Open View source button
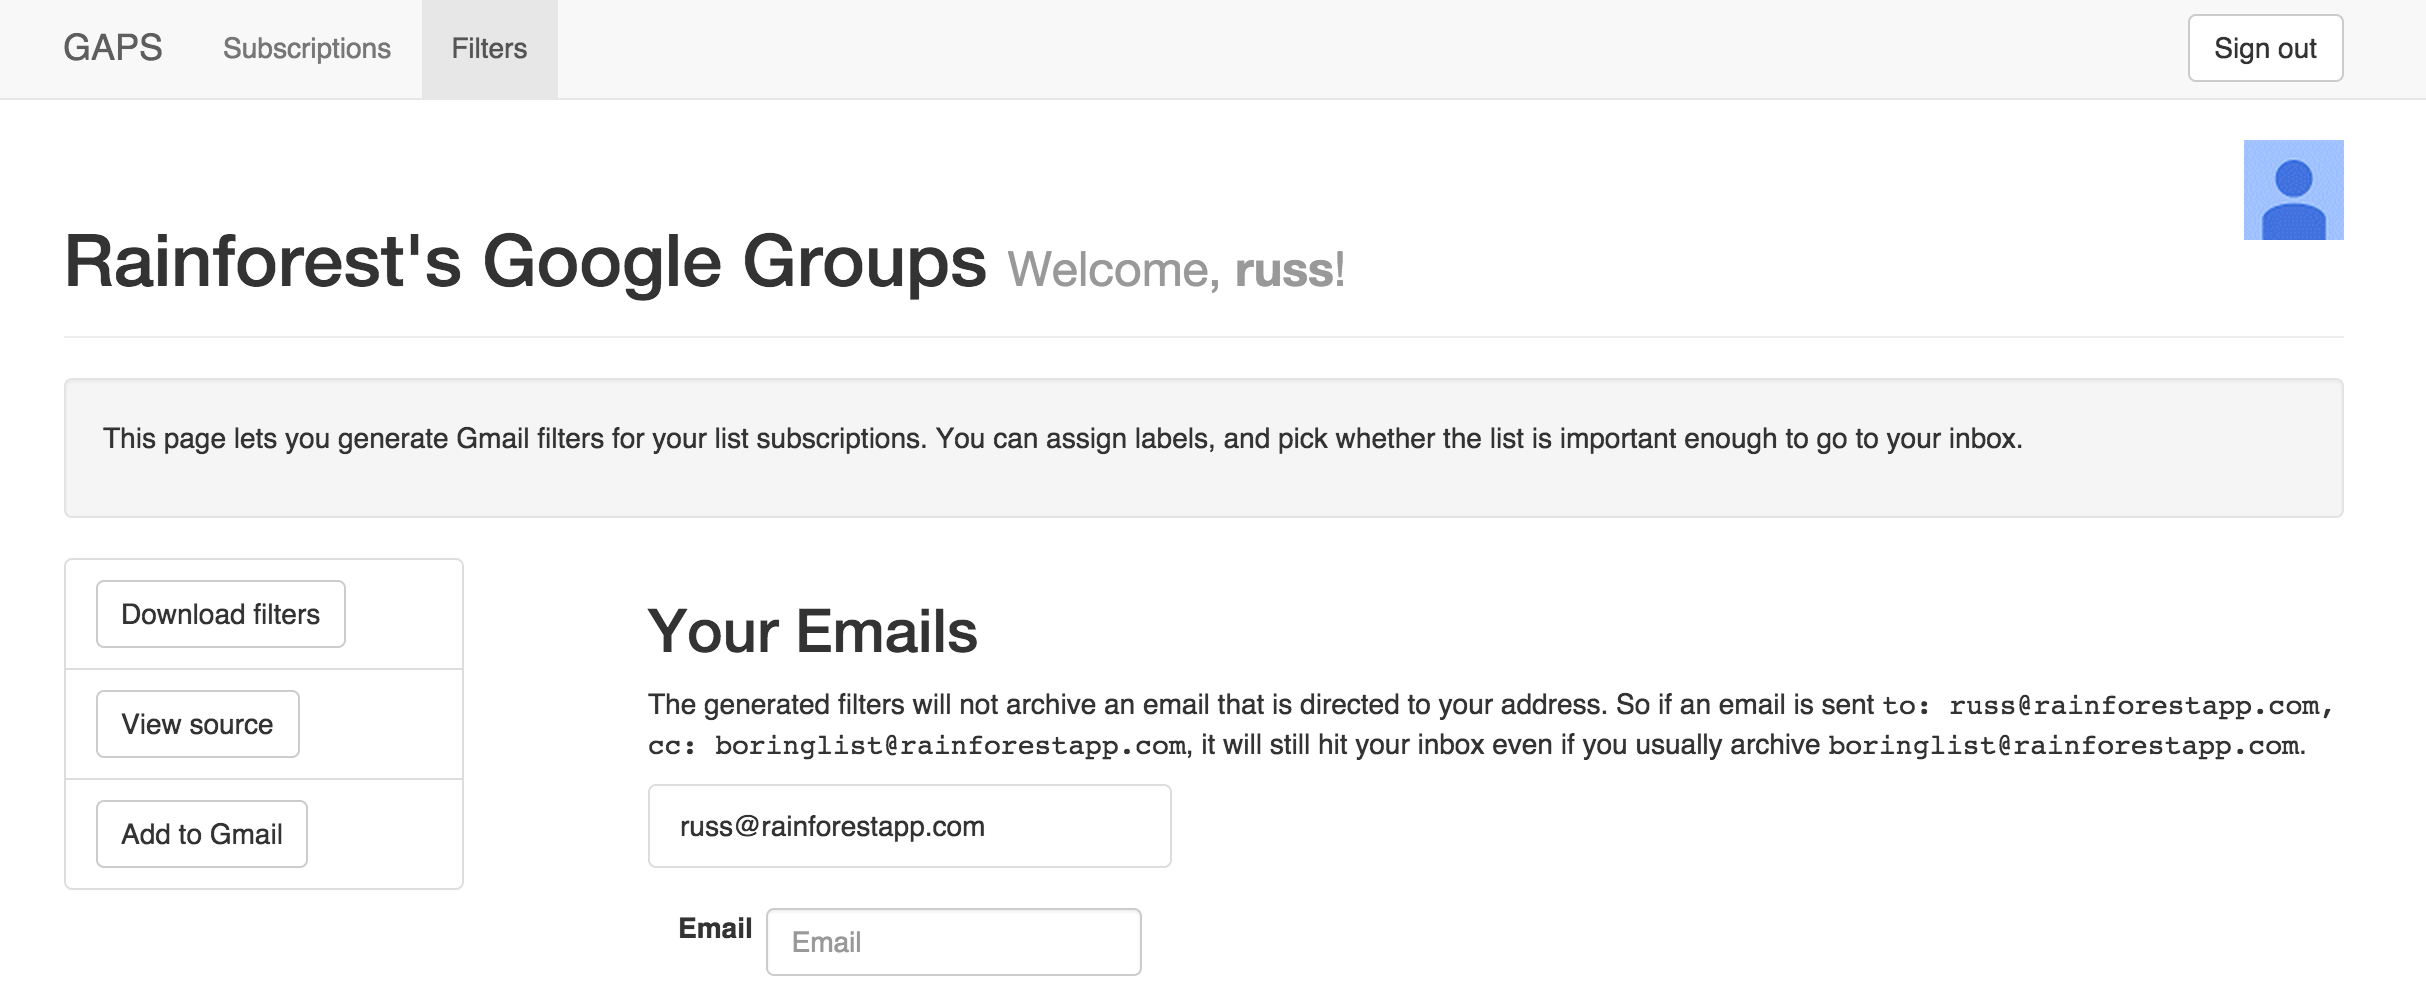The image size is (2426, 996). click(x=197, y=724)
